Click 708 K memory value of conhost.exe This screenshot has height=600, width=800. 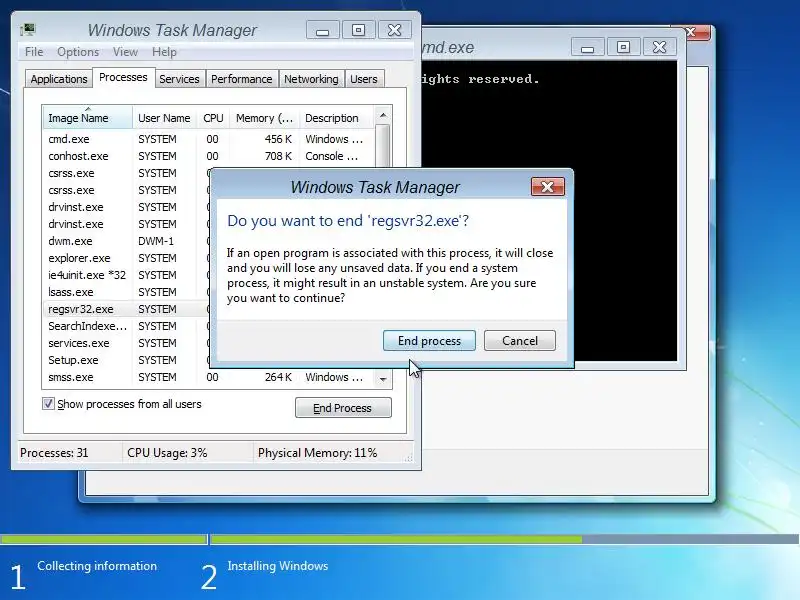(x=278, y=156)
